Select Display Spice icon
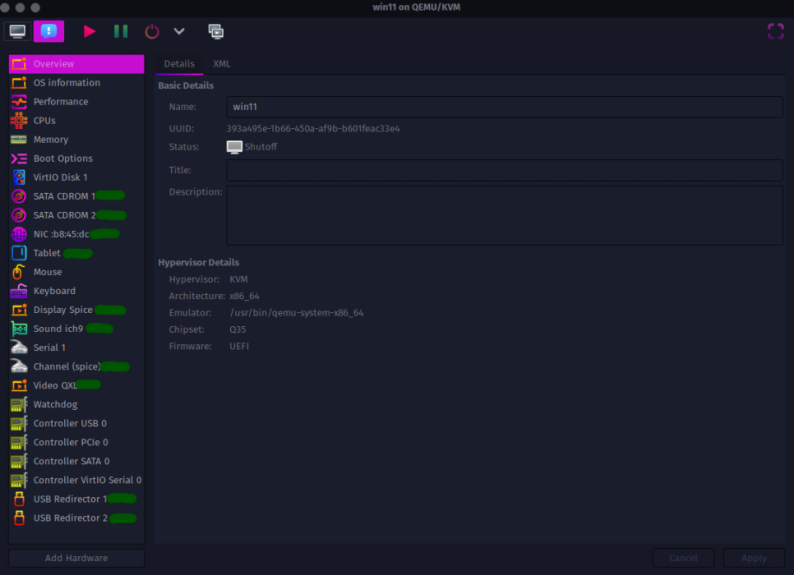 point(19,310)
